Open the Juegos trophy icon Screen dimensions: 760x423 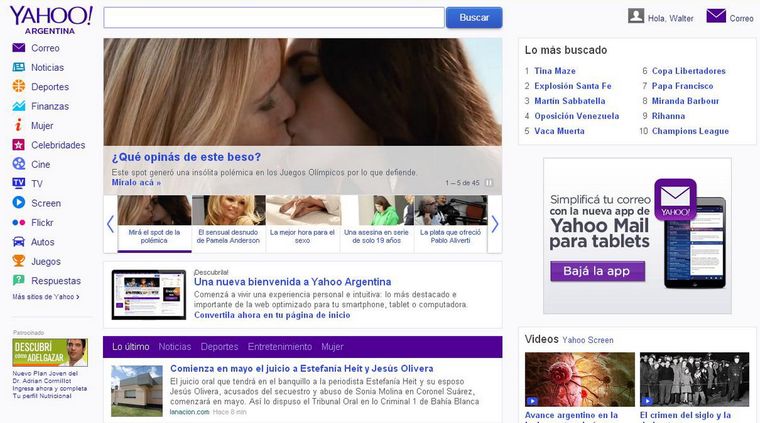coord(18,261)
